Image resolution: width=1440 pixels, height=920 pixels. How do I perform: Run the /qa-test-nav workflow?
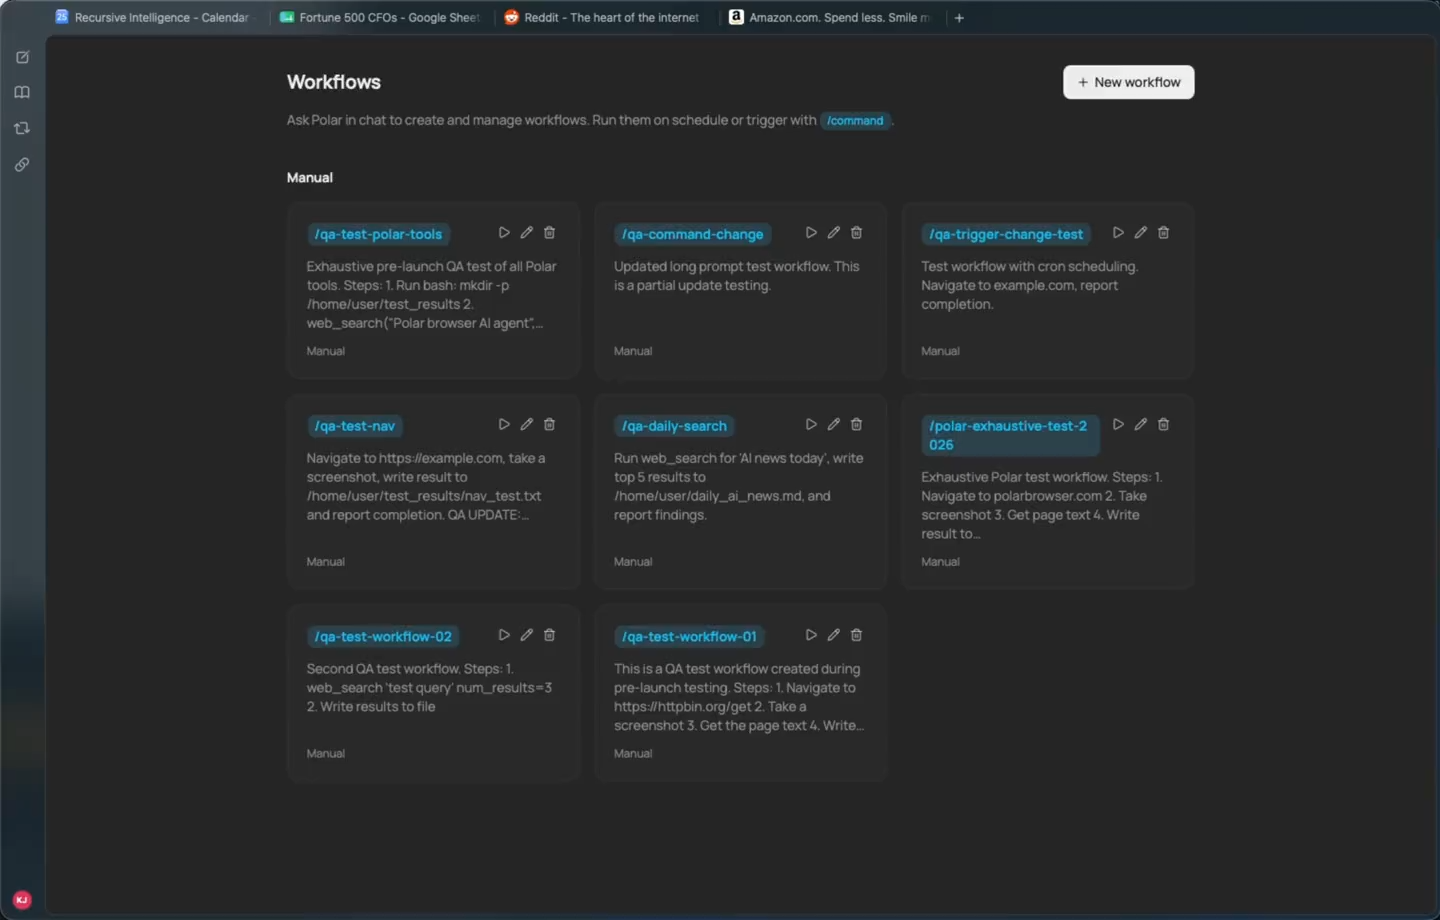pos(504,425)
